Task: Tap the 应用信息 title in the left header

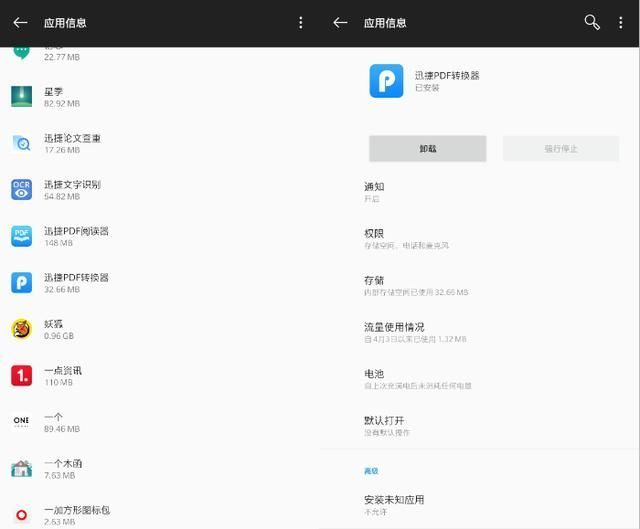Action: [65, 23]
